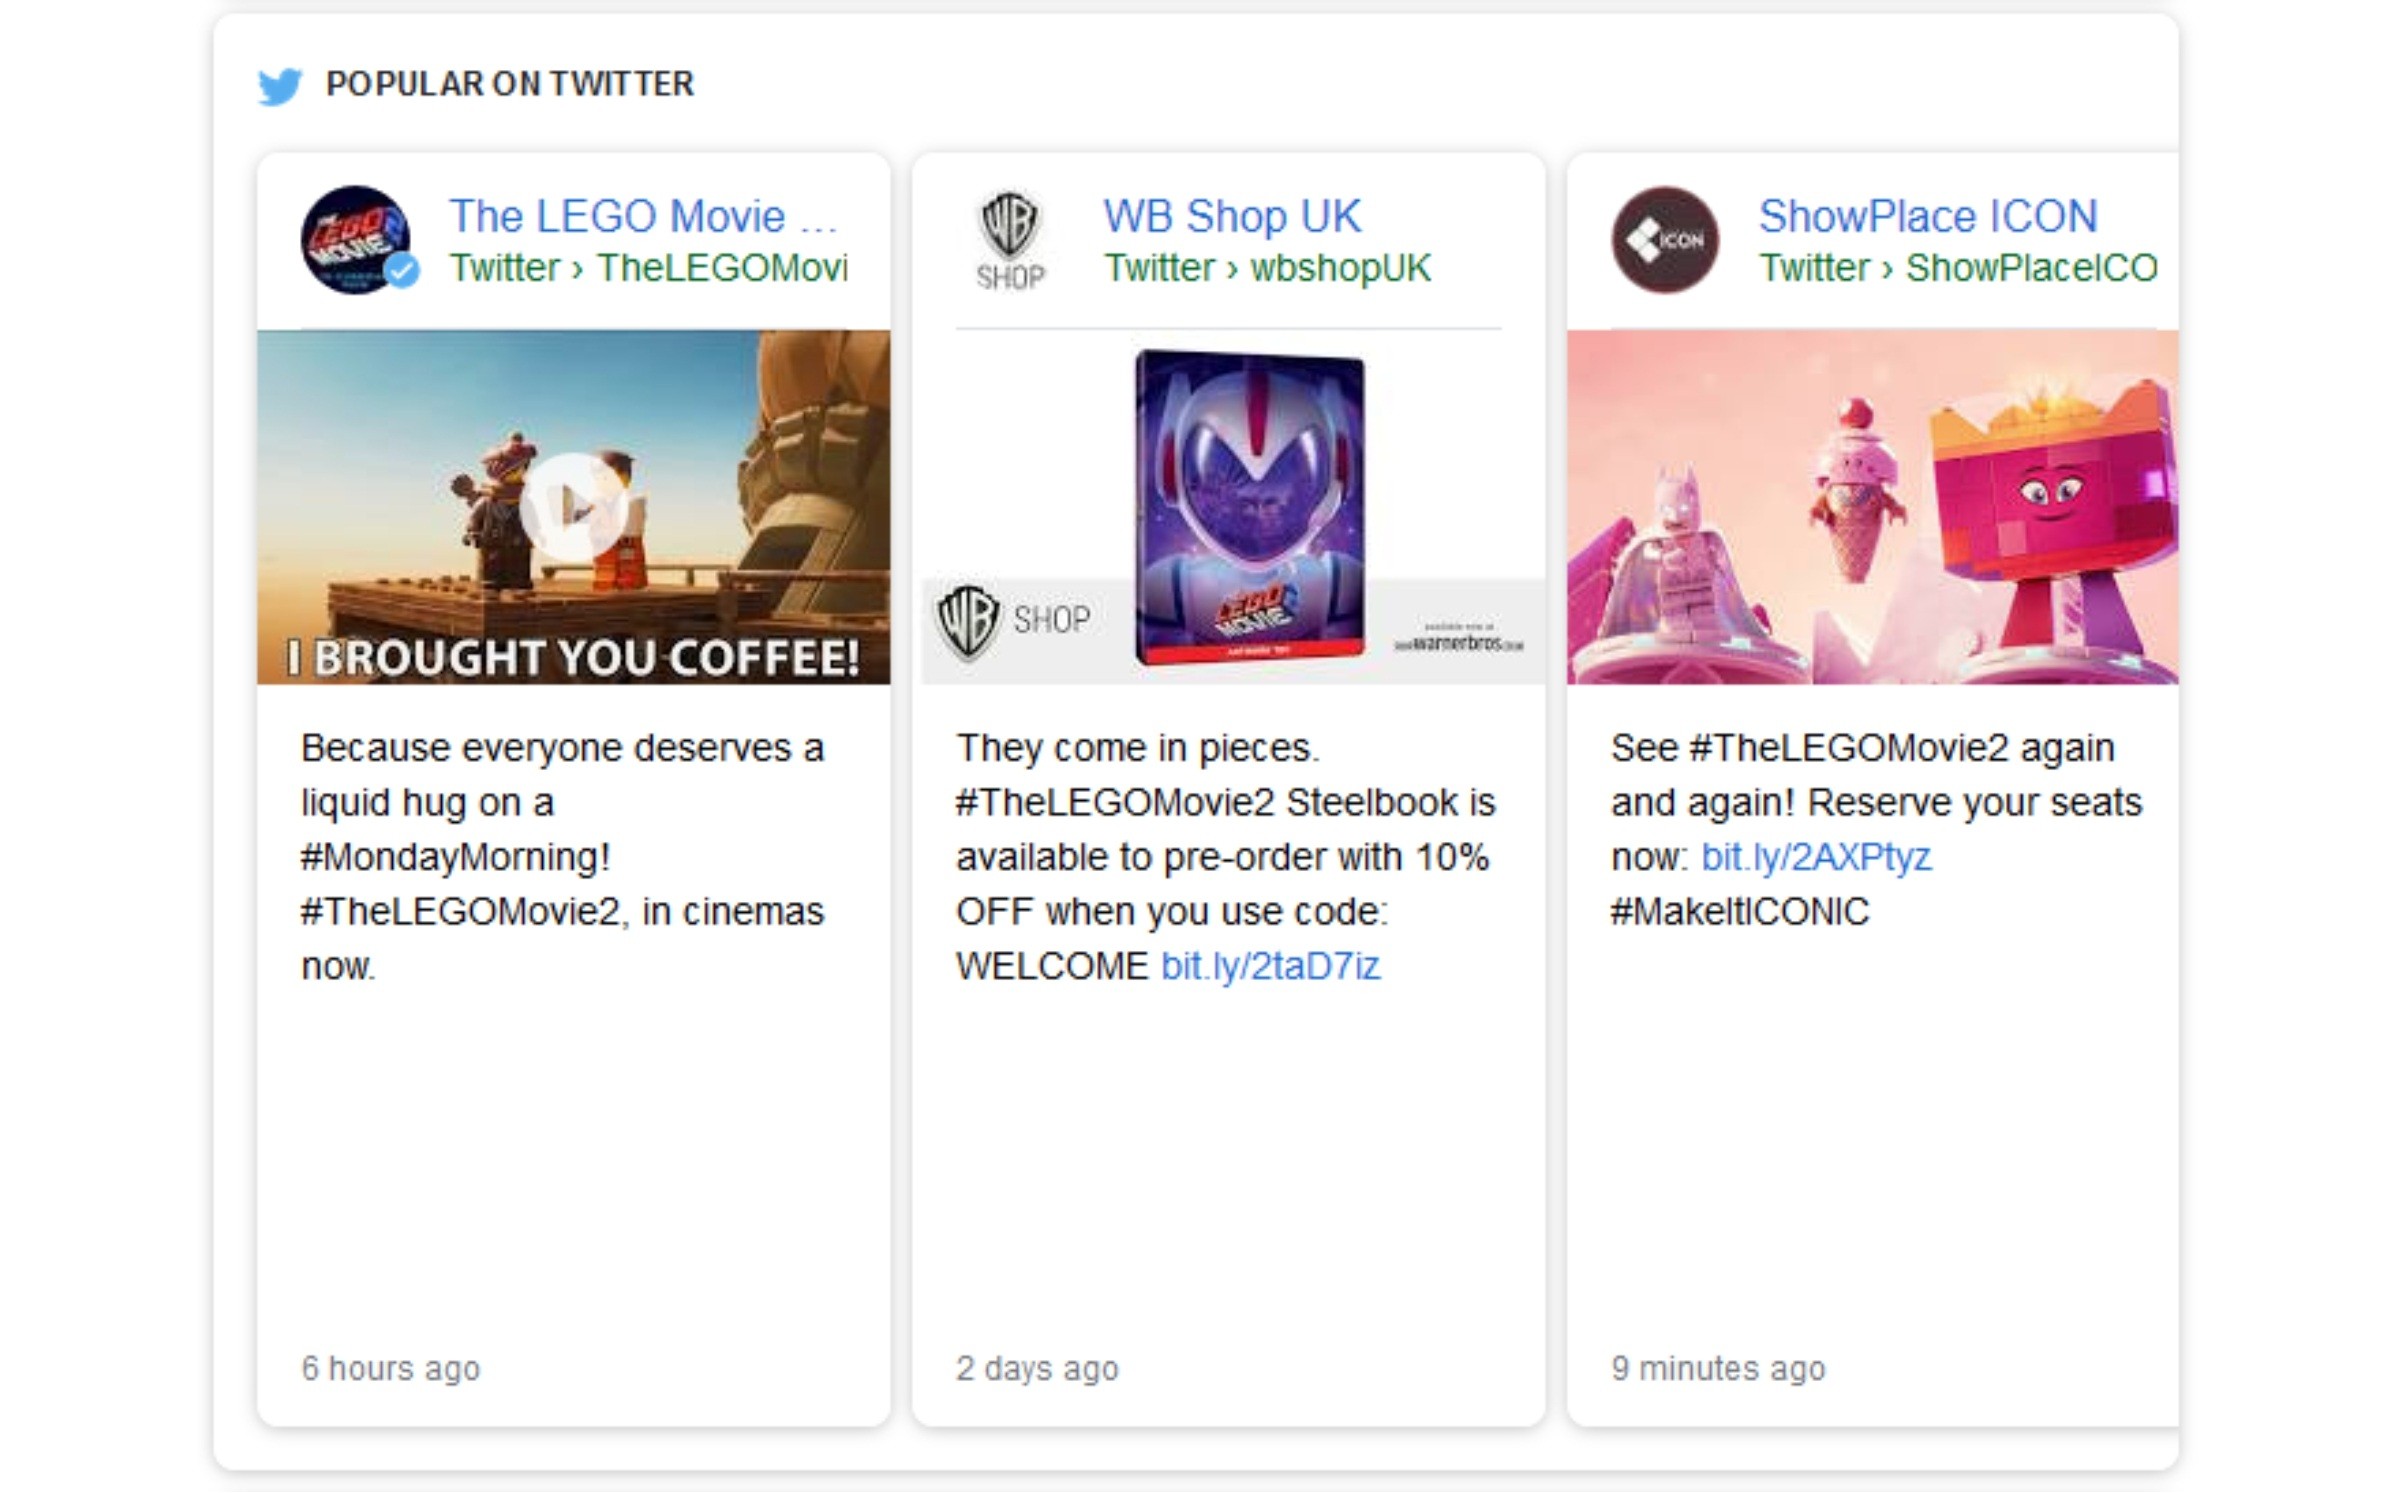Click 'Twitter › ShowPlaceICO' breadcrumb
Screen dimensions: 2400x1493
(x=1958, y=268)
